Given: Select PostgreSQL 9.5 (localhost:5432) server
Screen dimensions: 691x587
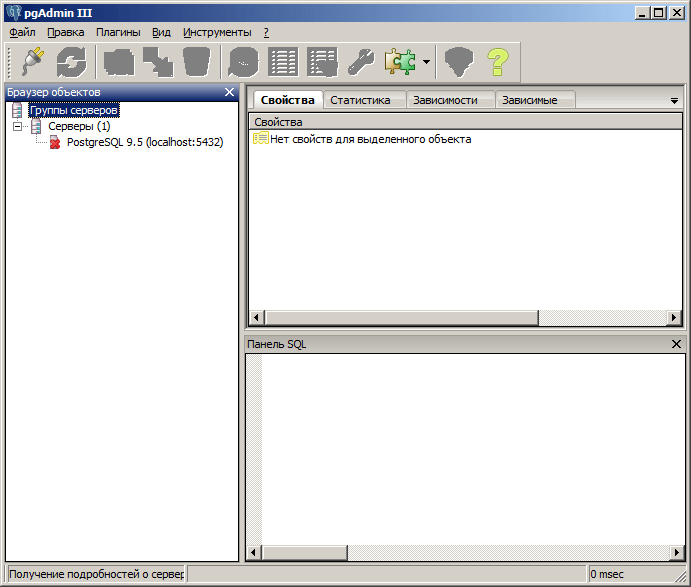Looking at the screenshot, I should click(x=145, y=142).
